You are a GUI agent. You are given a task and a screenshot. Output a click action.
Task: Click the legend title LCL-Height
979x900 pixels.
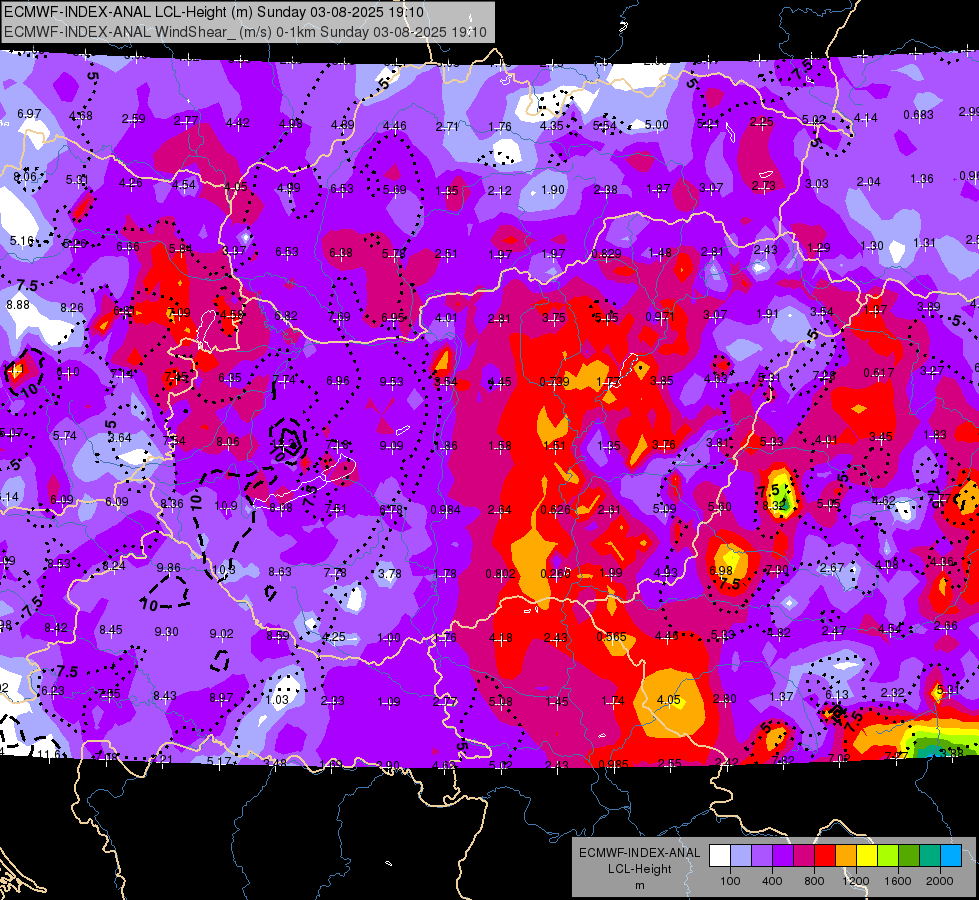(639, 869)
